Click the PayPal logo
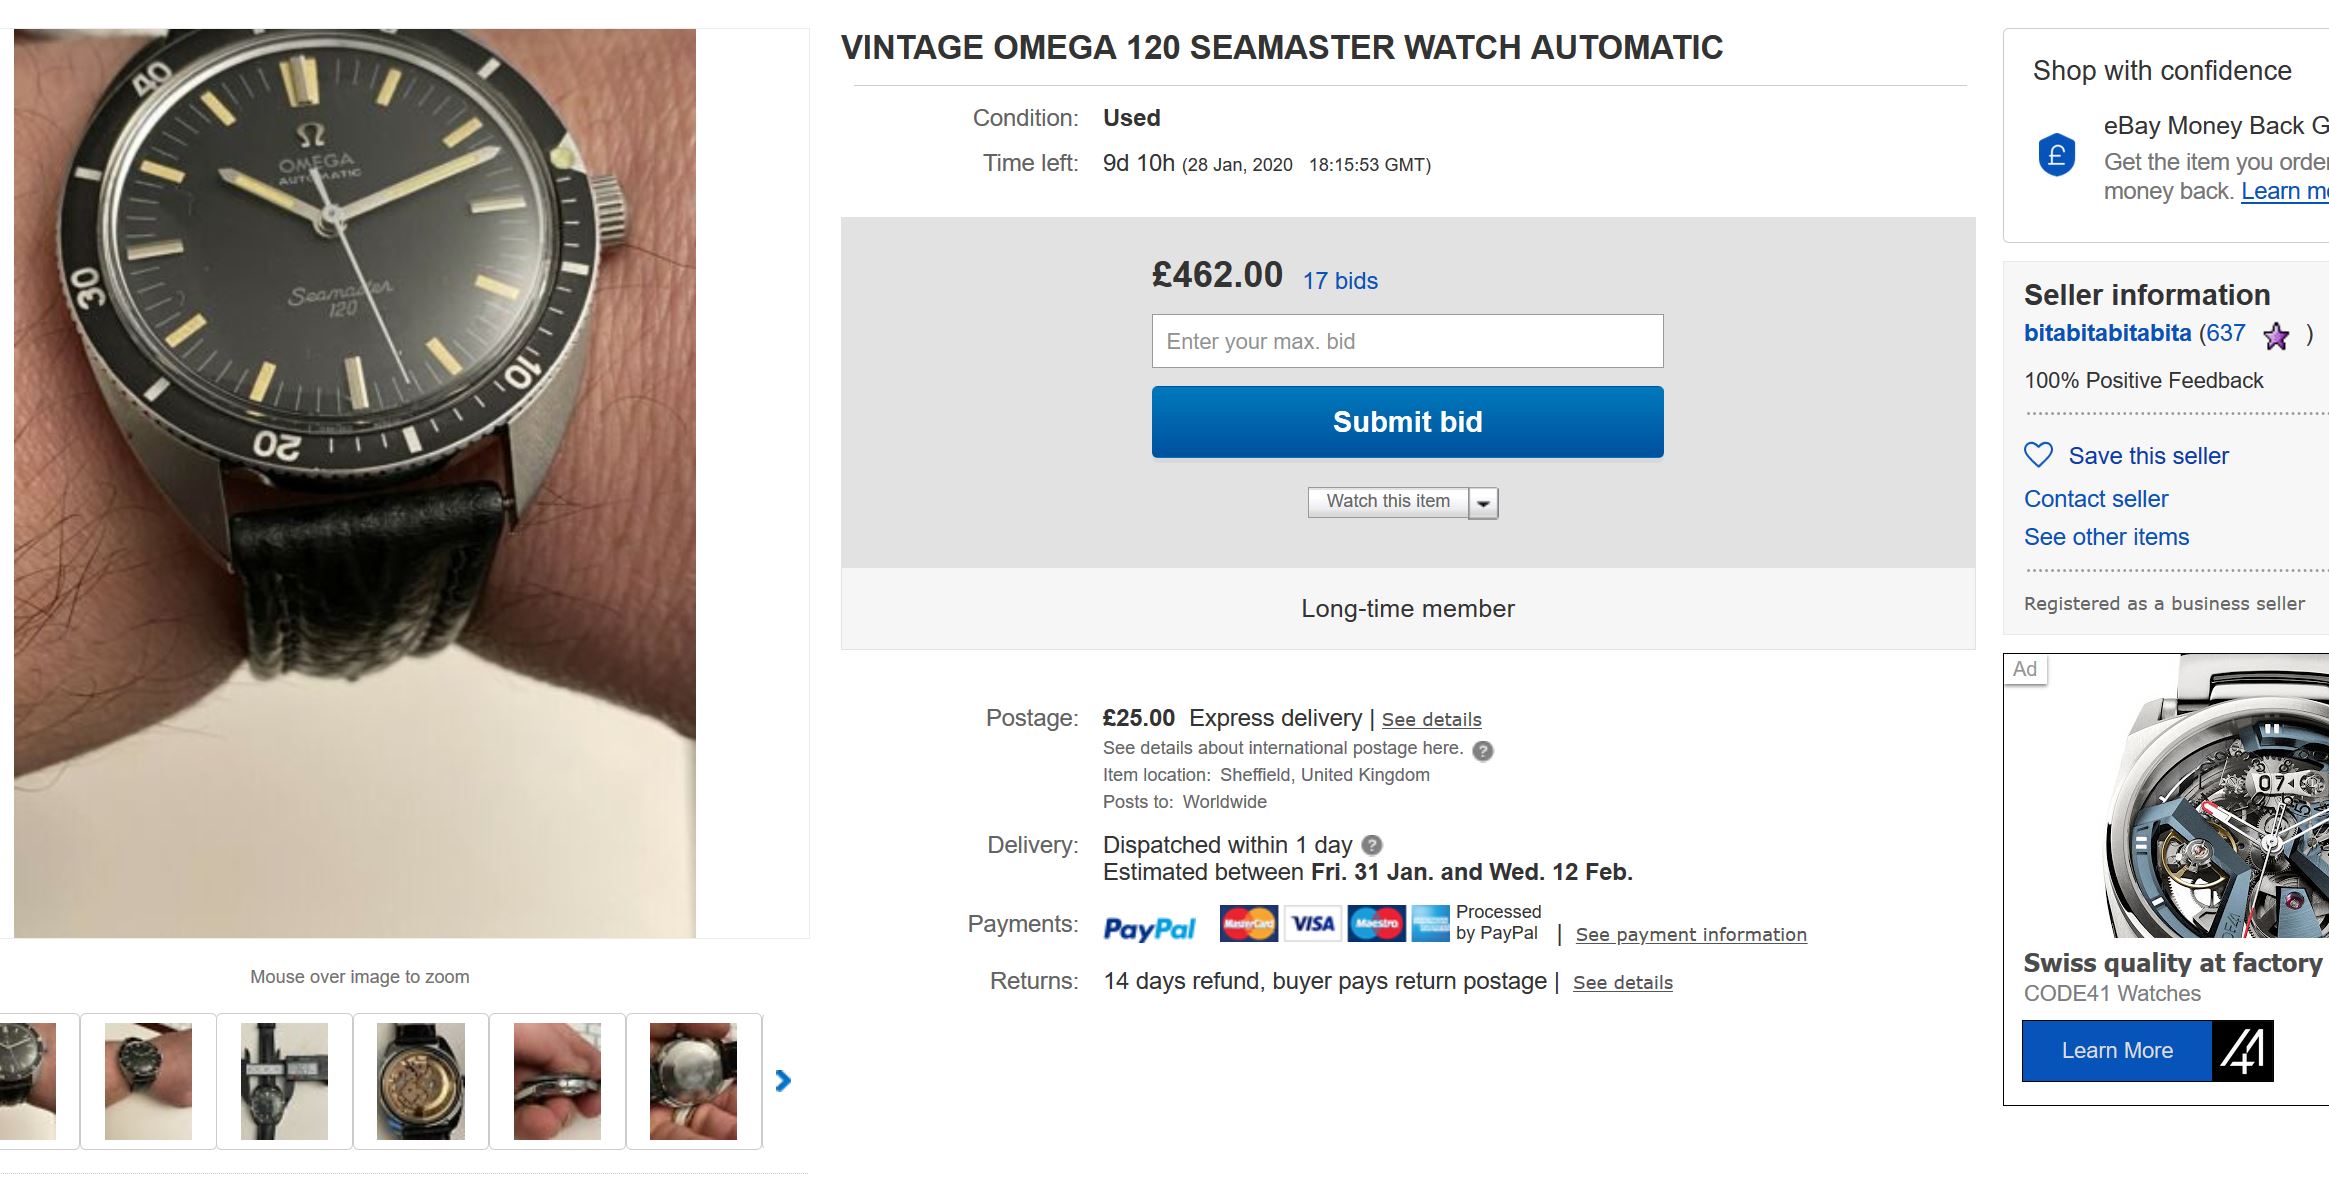 pyautogui.click(x=1149, y=928)
